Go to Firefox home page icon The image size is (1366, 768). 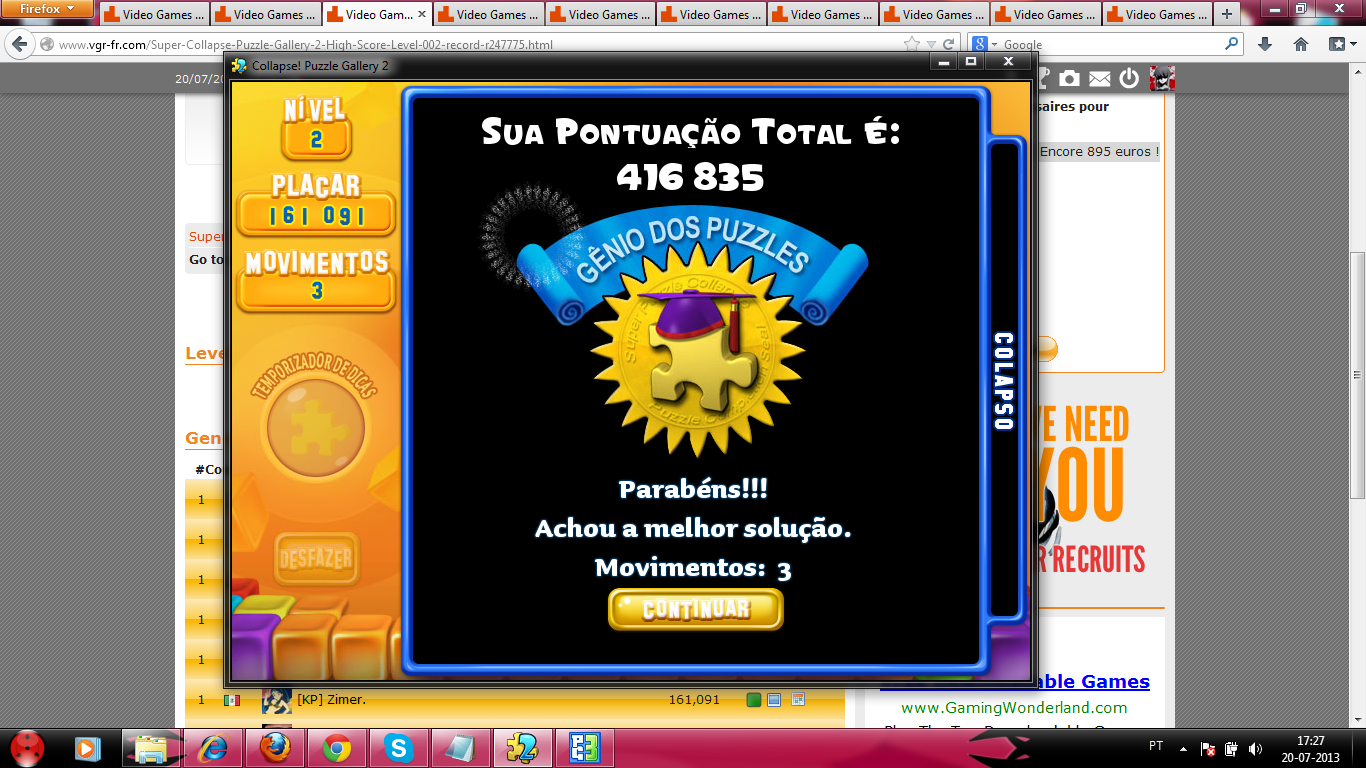tap(1301, 44)
